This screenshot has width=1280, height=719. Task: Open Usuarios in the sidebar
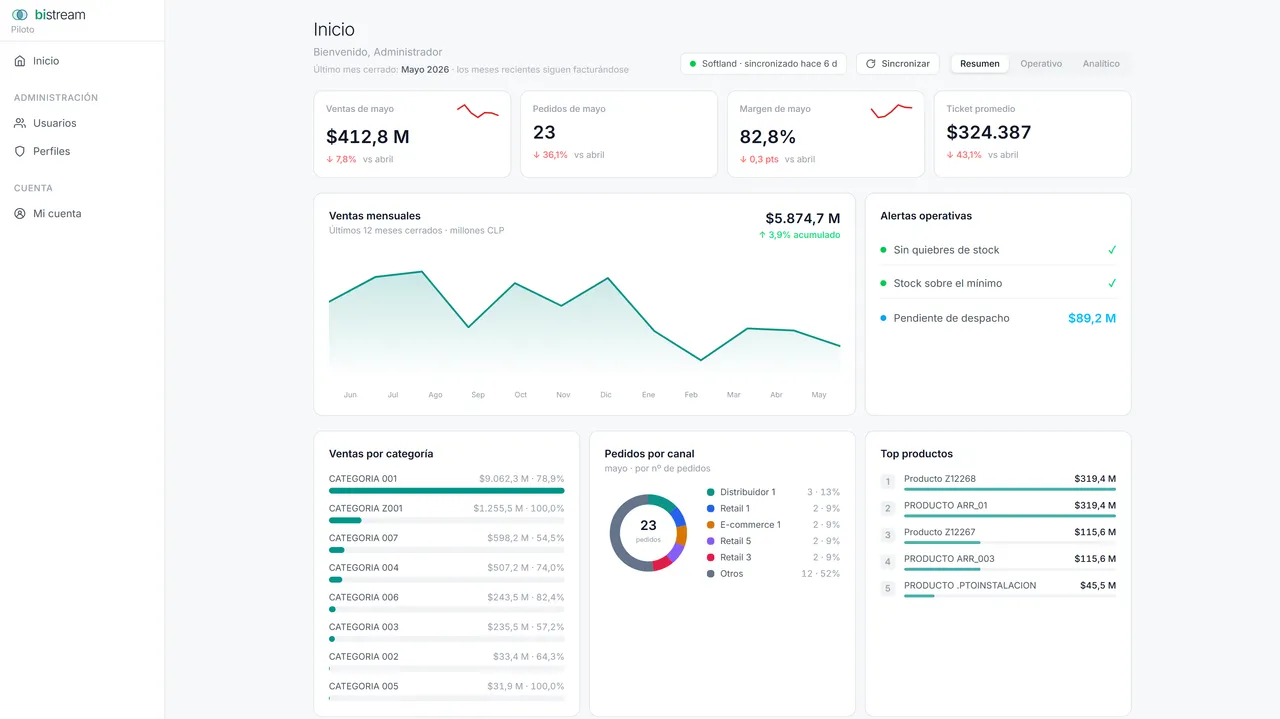(x=82, y=123)
